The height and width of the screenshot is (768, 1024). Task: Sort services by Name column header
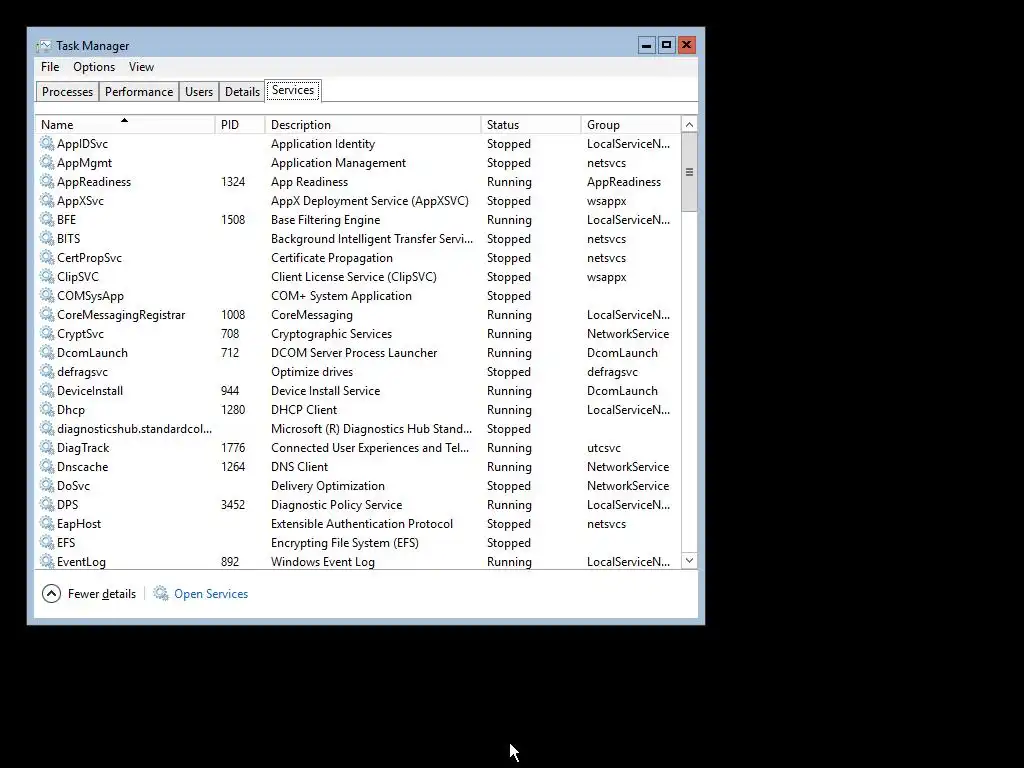tap(125, 124)
